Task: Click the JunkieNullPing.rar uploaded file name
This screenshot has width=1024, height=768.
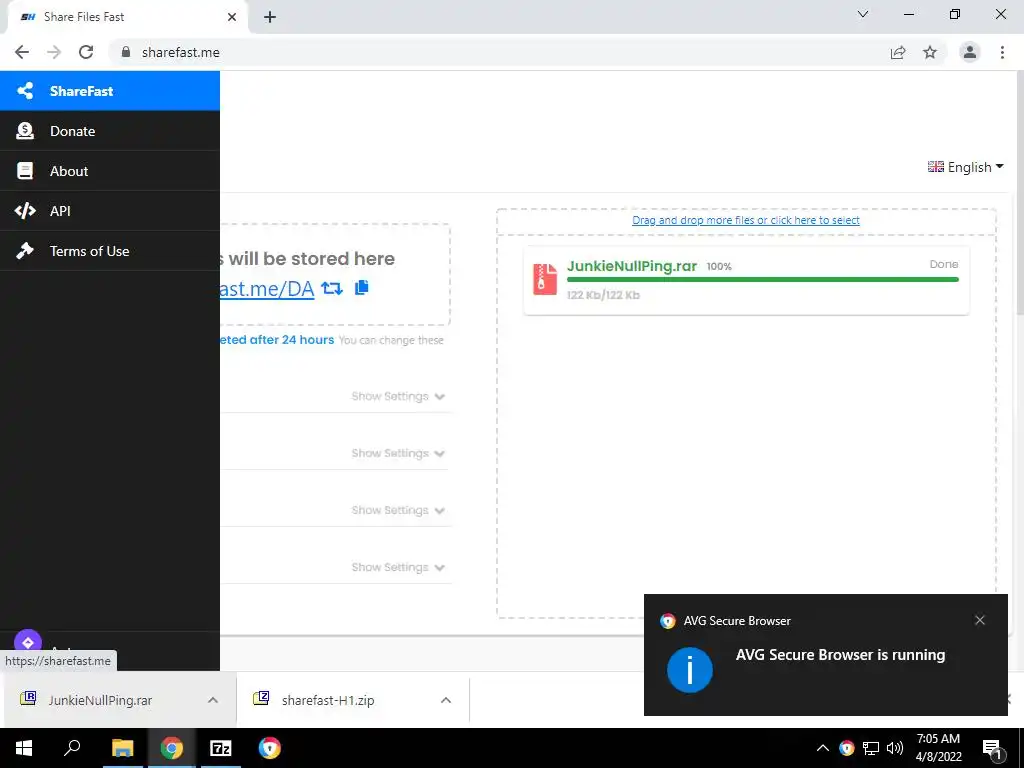Action: tap(632, 266)
